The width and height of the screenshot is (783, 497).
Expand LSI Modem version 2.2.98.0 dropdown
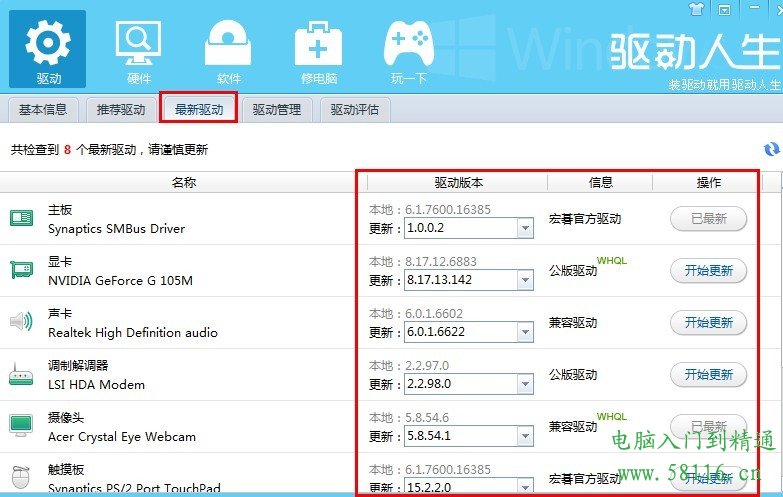coord(525,385)
